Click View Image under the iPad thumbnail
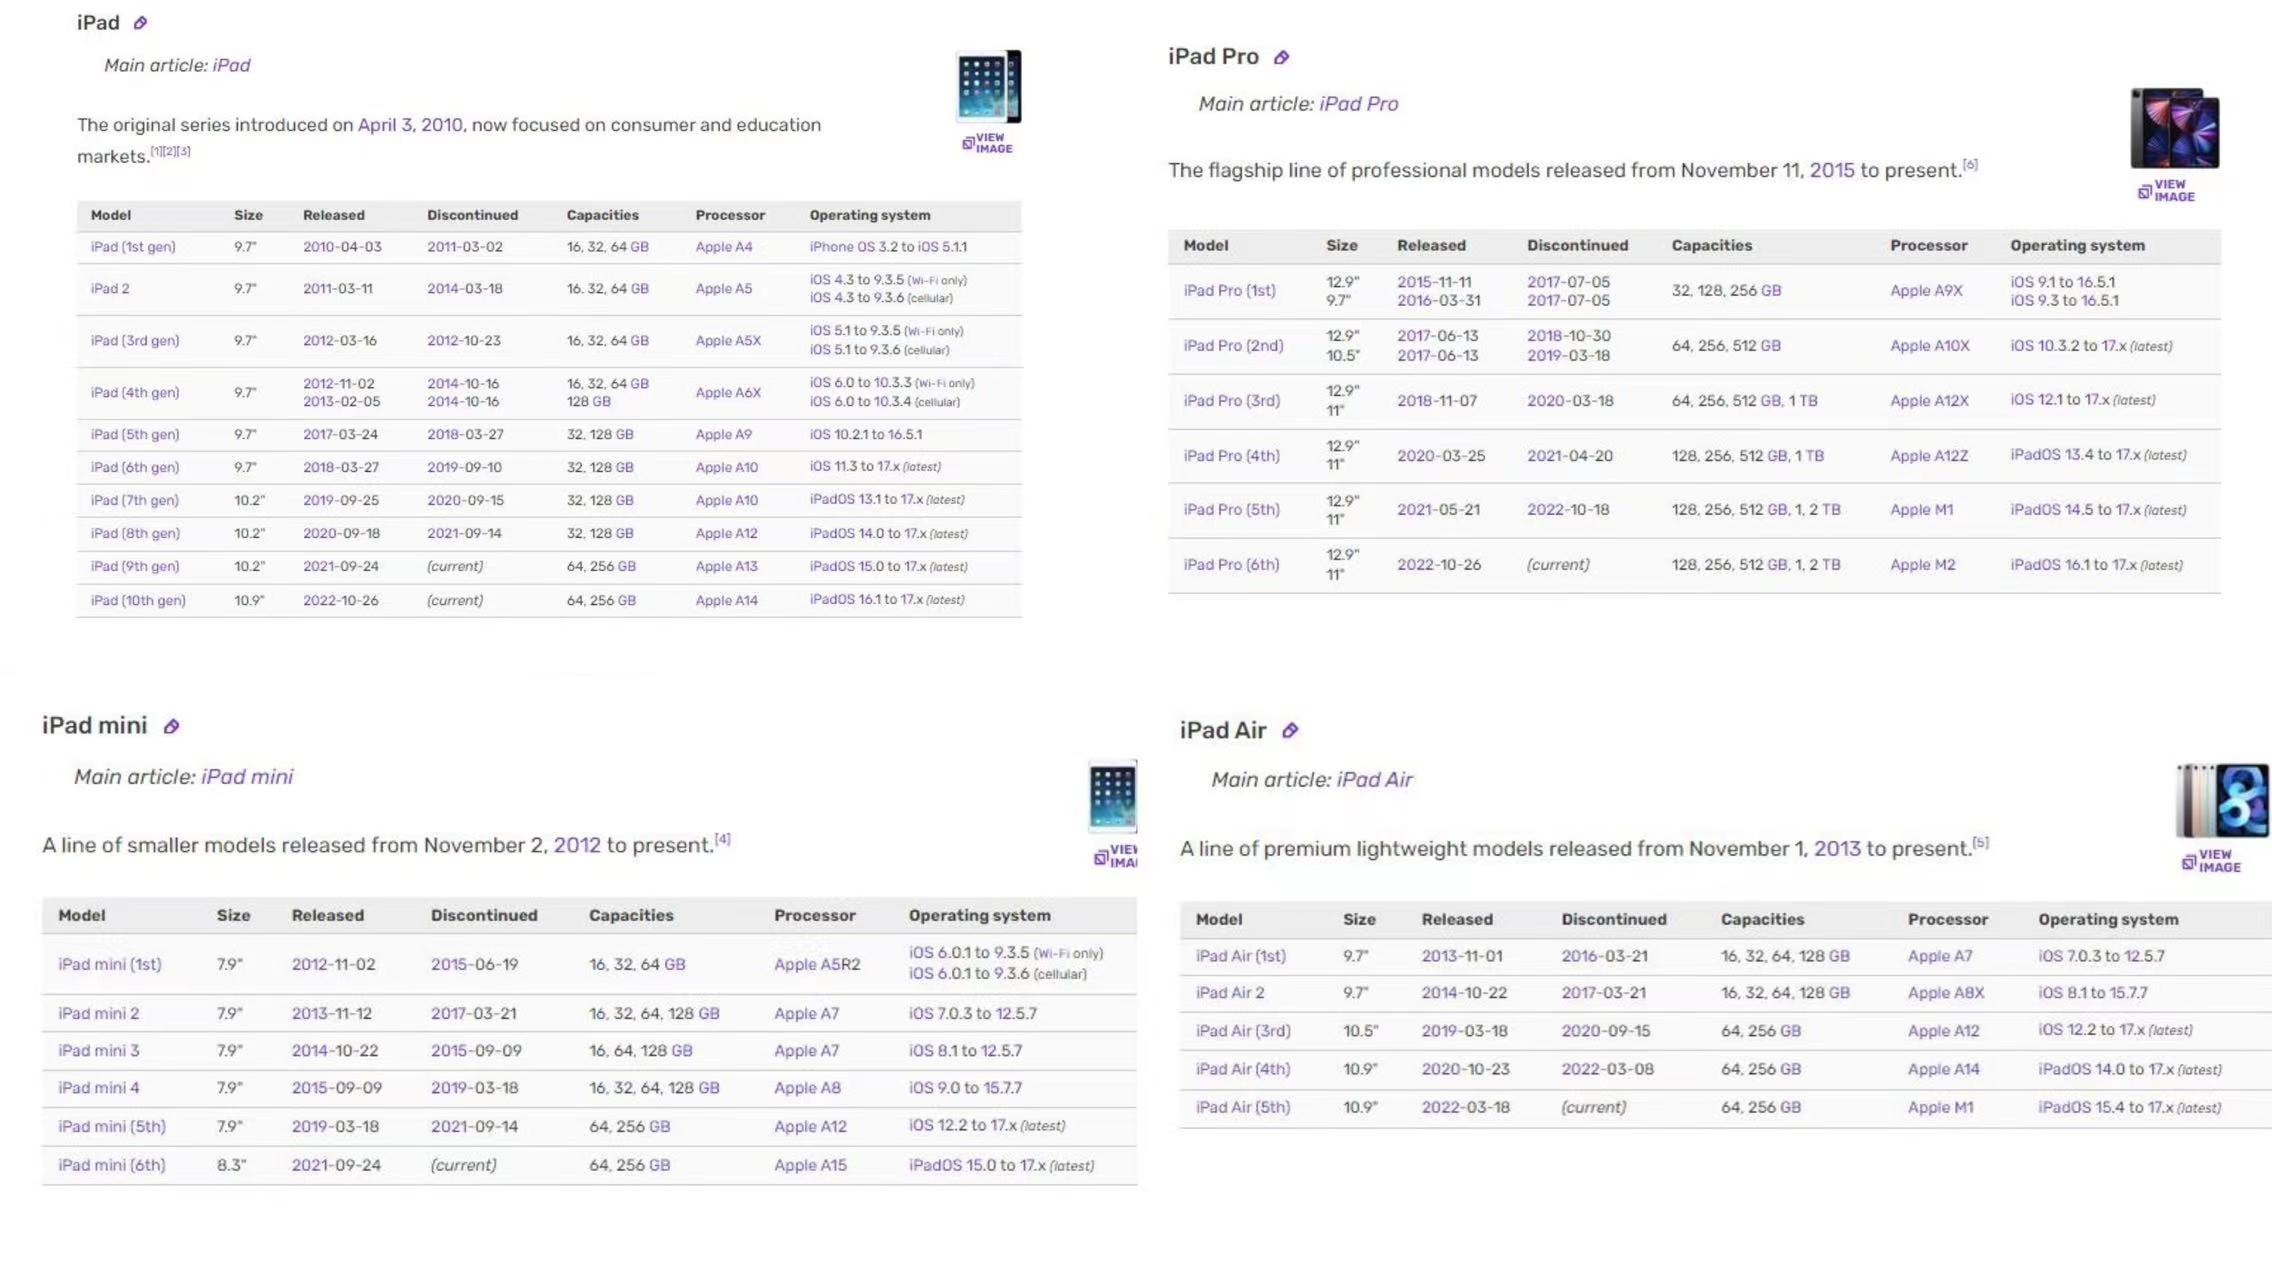 988,143
